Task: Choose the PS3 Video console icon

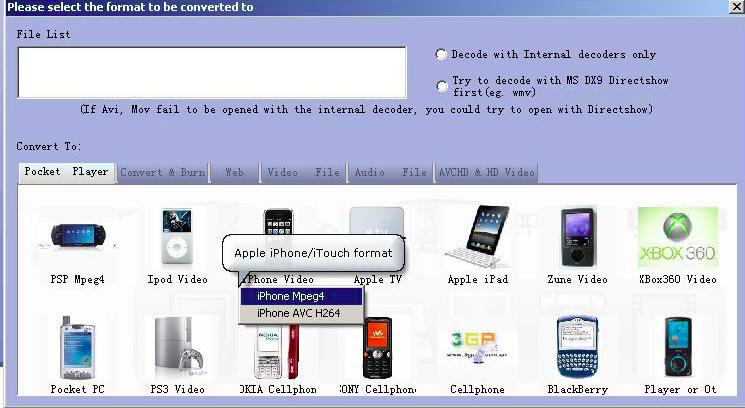Action: click(x=178, y=347)
